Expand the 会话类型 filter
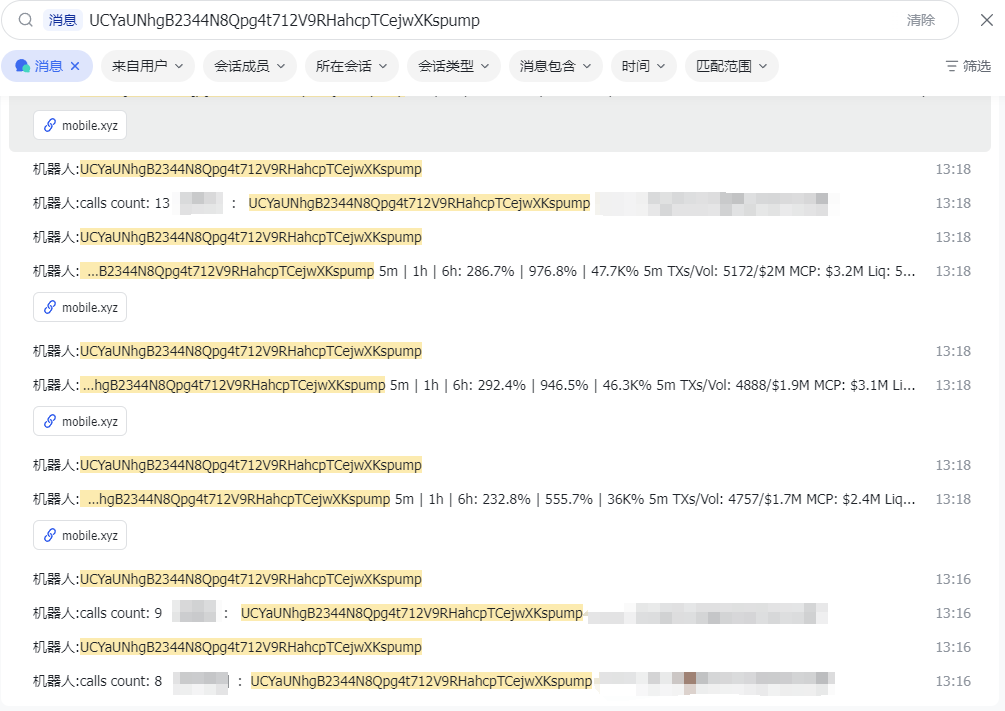The image size is (1005, 711). [x=453, y=66]
